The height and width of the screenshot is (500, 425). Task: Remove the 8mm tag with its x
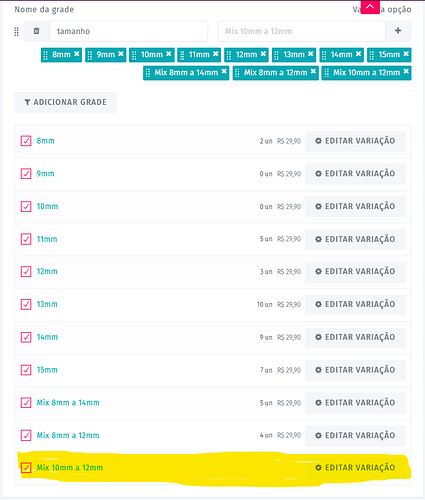coord(77,54)
